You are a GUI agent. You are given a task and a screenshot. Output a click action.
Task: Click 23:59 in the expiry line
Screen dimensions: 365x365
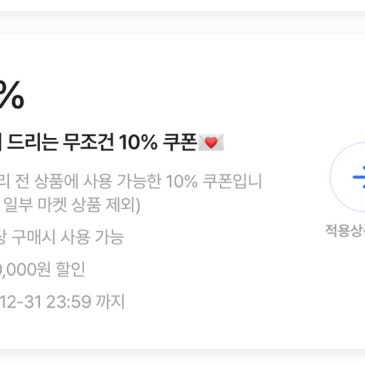click(69, 302)
